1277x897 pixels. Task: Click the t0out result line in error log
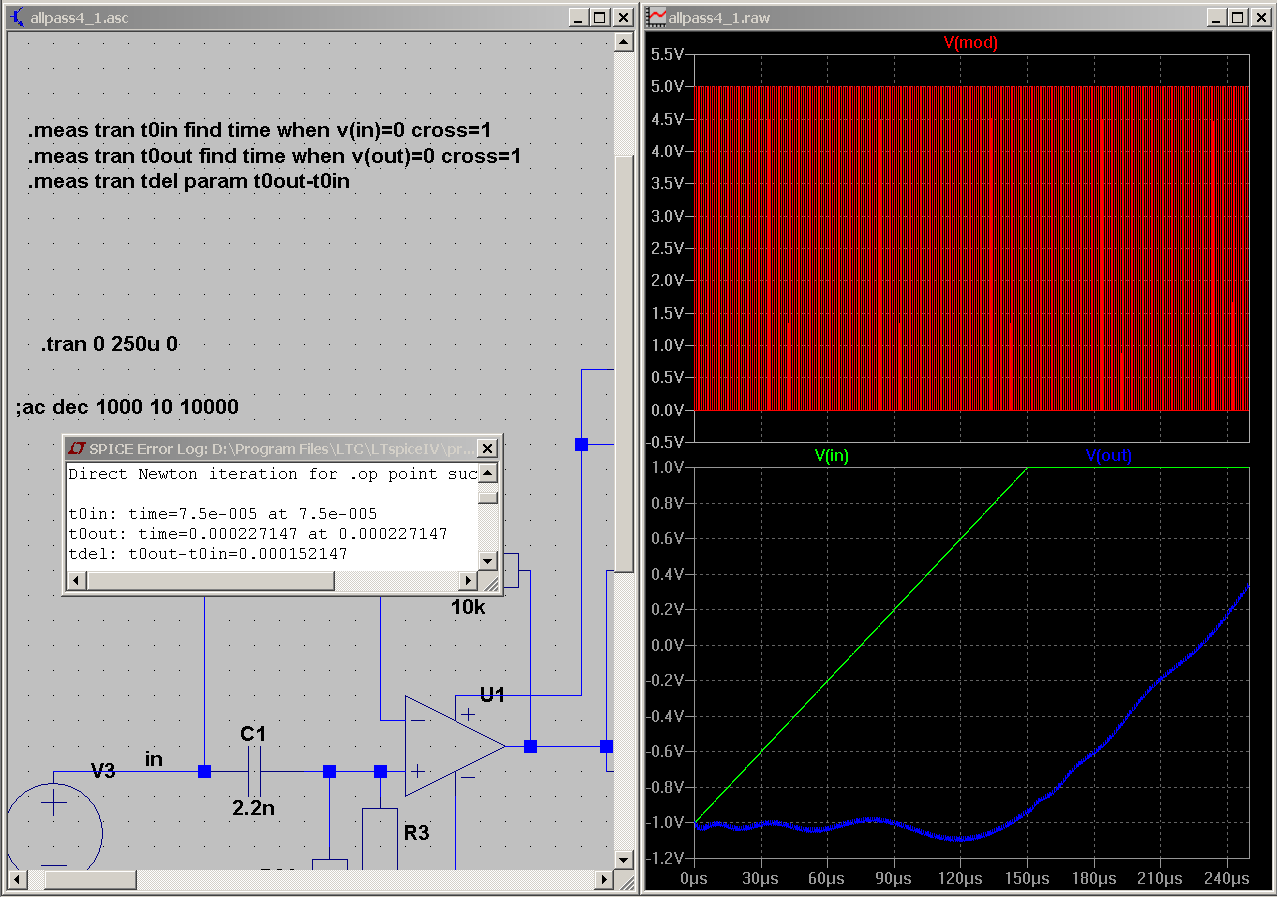(258, 533)
